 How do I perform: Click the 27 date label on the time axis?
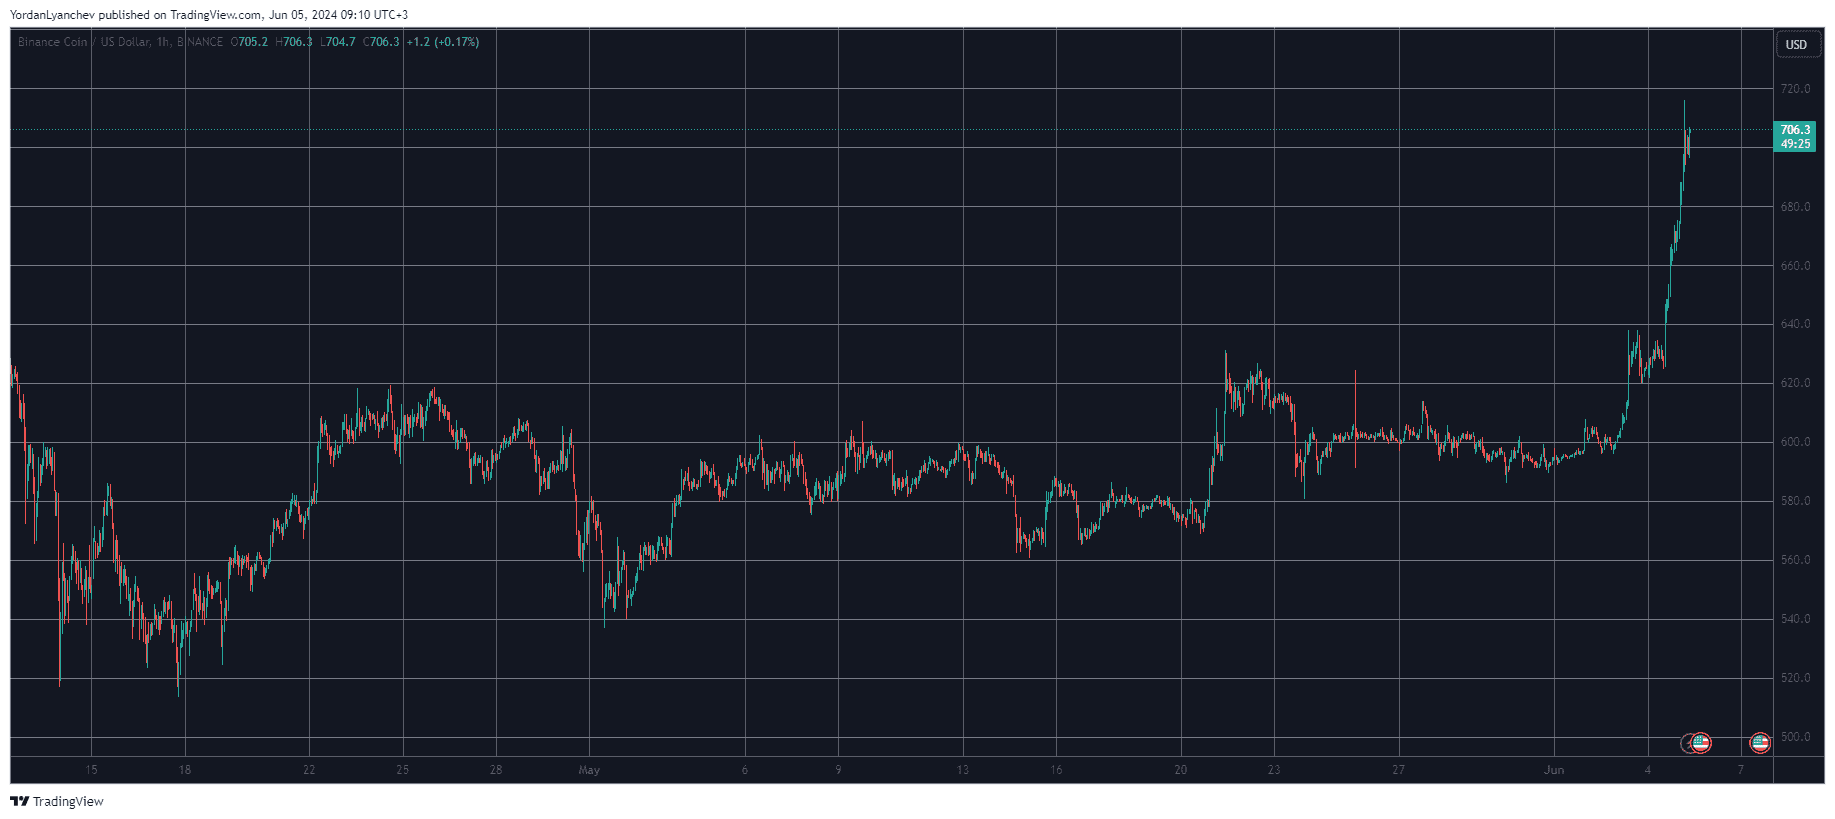[1398, 770]
